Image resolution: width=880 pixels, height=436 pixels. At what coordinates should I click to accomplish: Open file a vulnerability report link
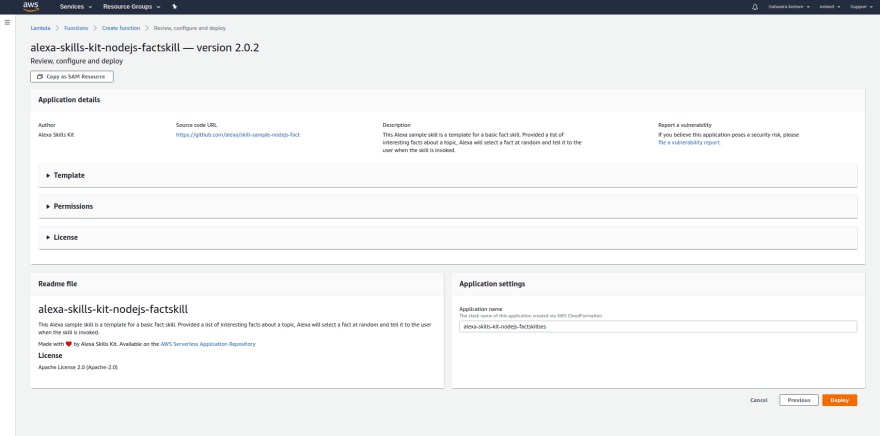coord(689,143)
